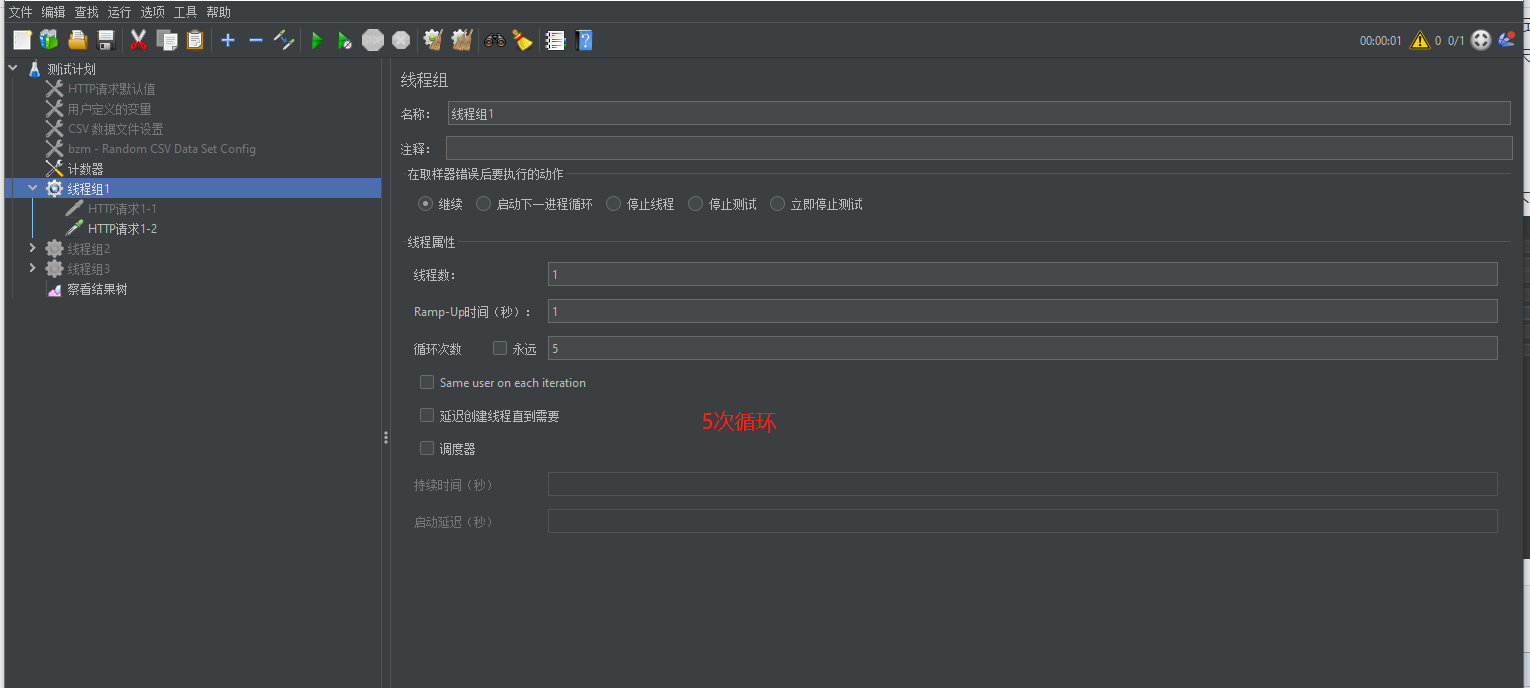Open the 文件 menu
The image size is (1530, 688).
(x=21, y=12)
